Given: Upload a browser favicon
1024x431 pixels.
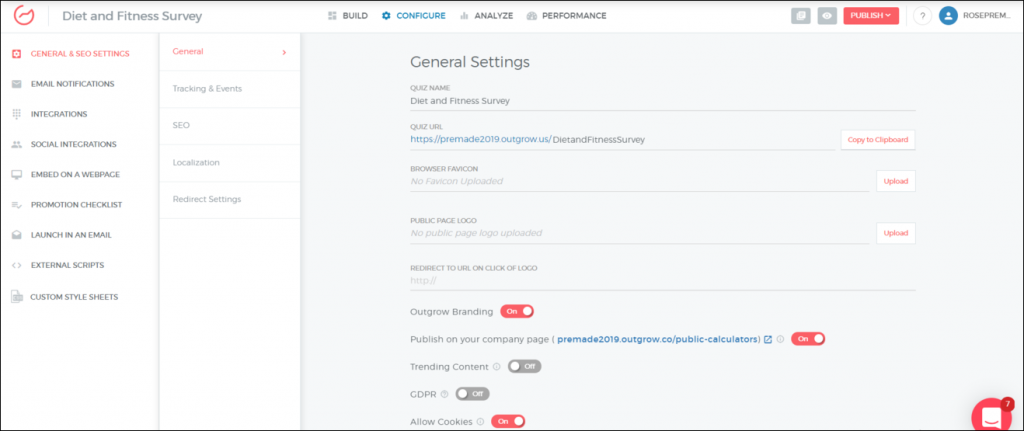Looking at the screenshot, I should (895, 181).
